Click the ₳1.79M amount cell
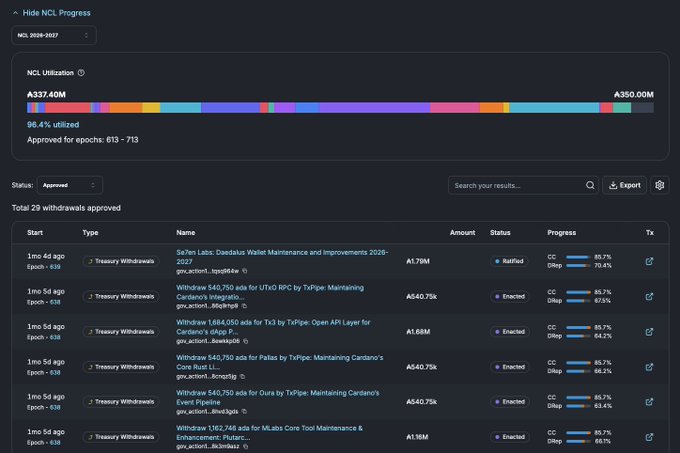 pos(418,261)
